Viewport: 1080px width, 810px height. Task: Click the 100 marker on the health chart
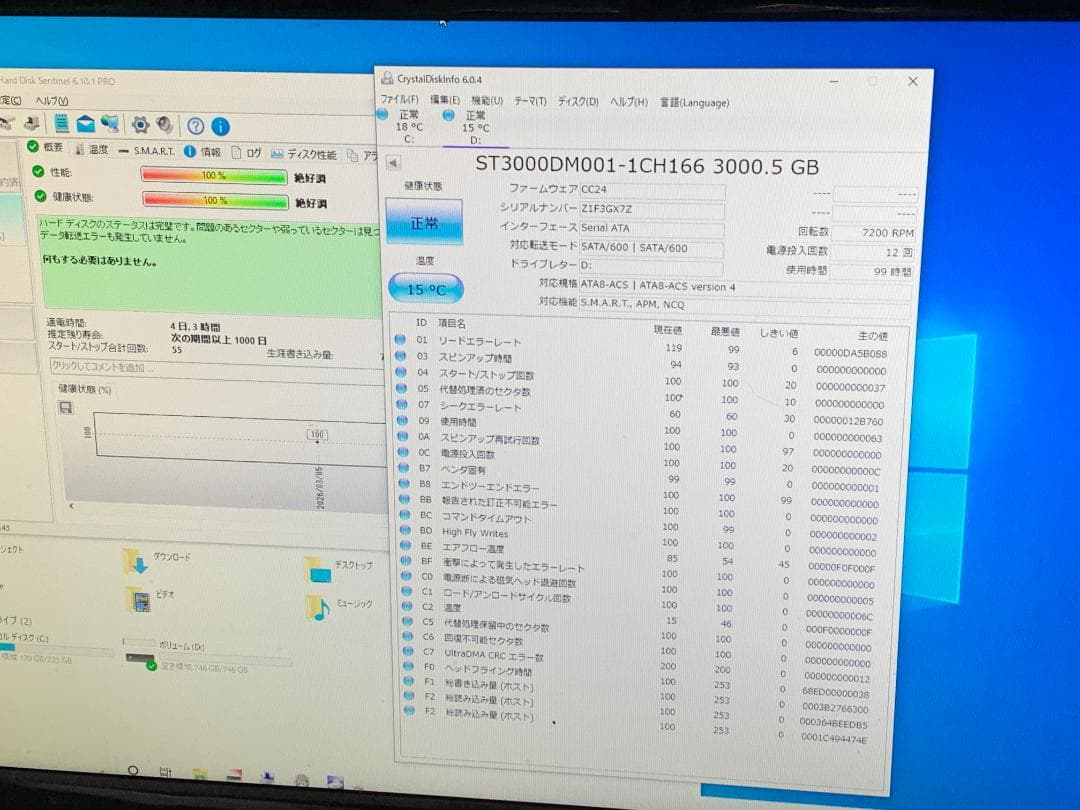pyautogui.click(x=318, y=435)
